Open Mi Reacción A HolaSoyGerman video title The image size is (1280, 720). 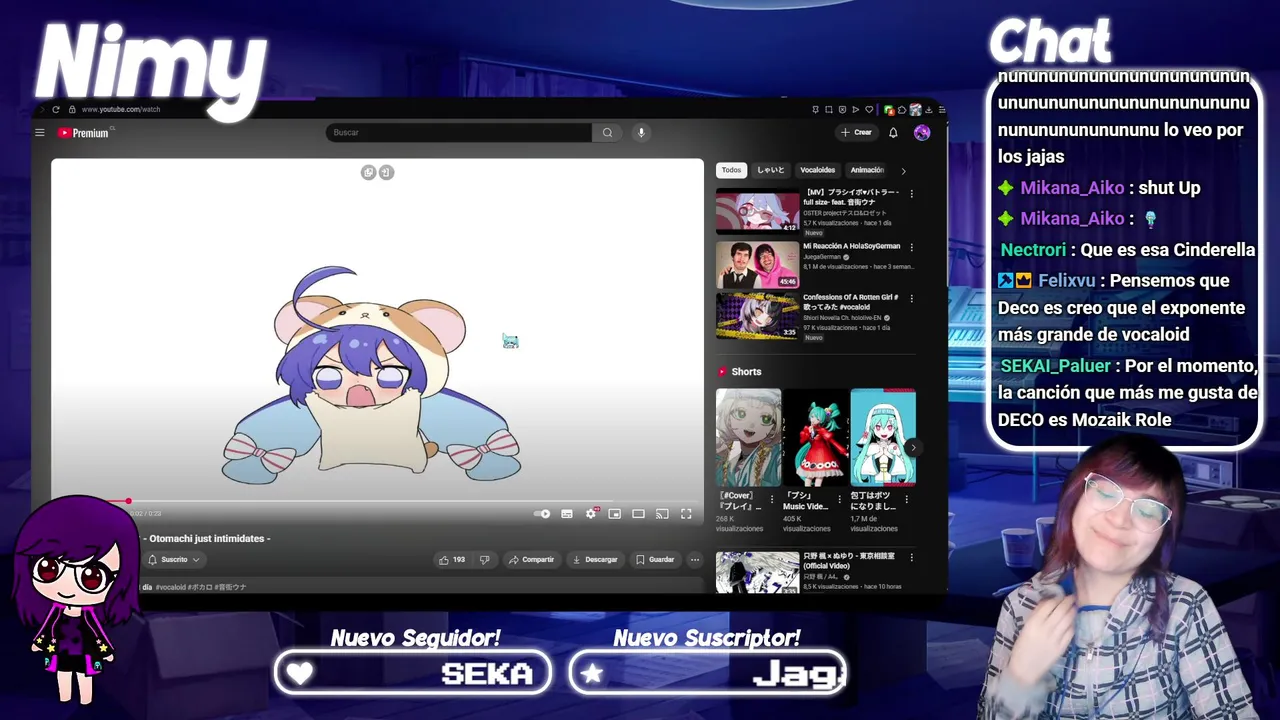(x=851, y=246)
